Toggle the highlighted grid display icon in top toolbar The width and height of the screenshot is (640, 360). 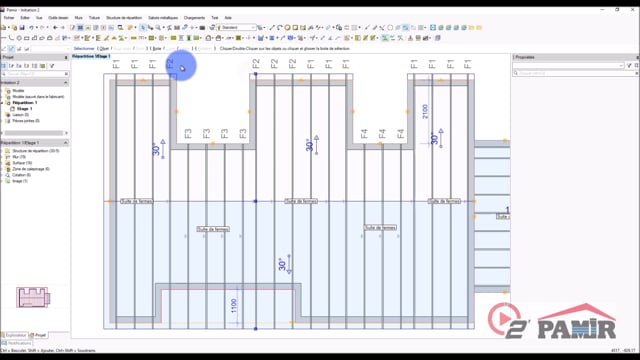[x=80, y=28]
